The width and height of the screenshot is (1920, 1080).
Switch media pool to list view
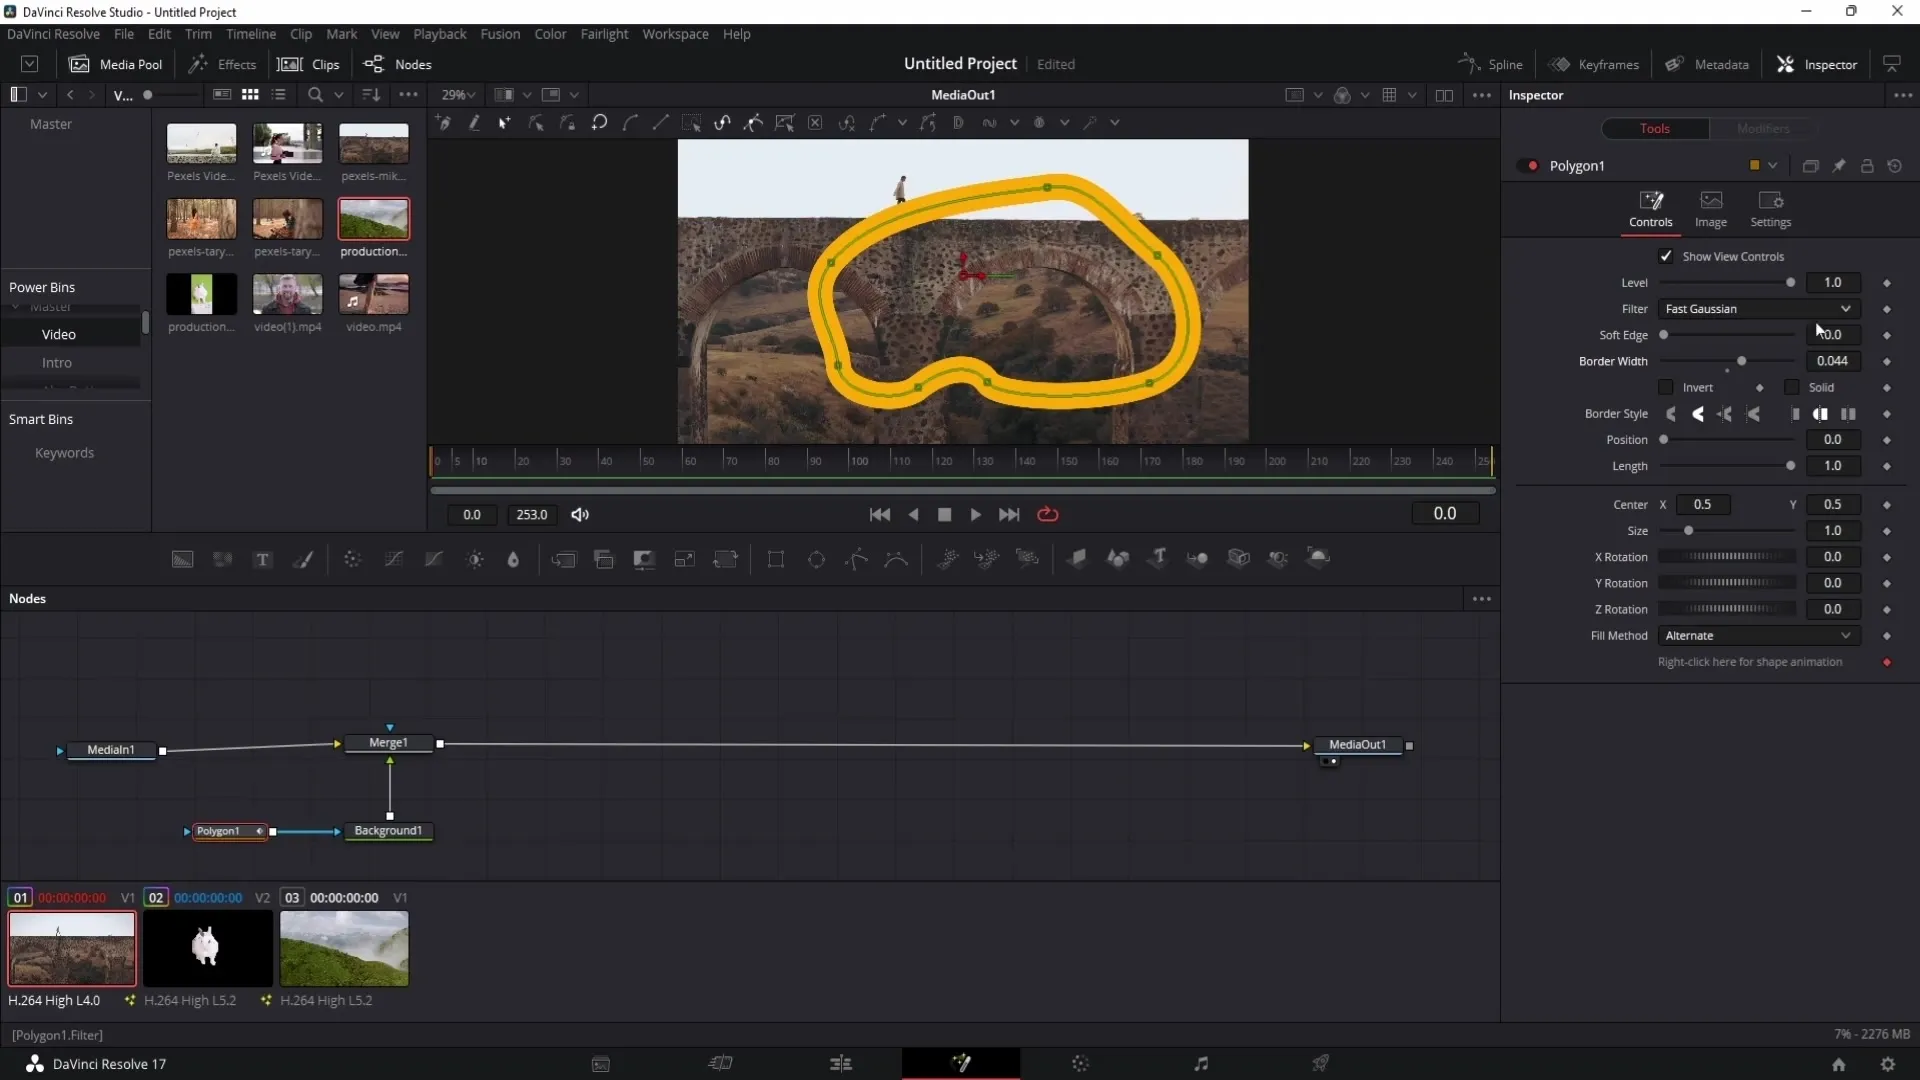point(279,95)
